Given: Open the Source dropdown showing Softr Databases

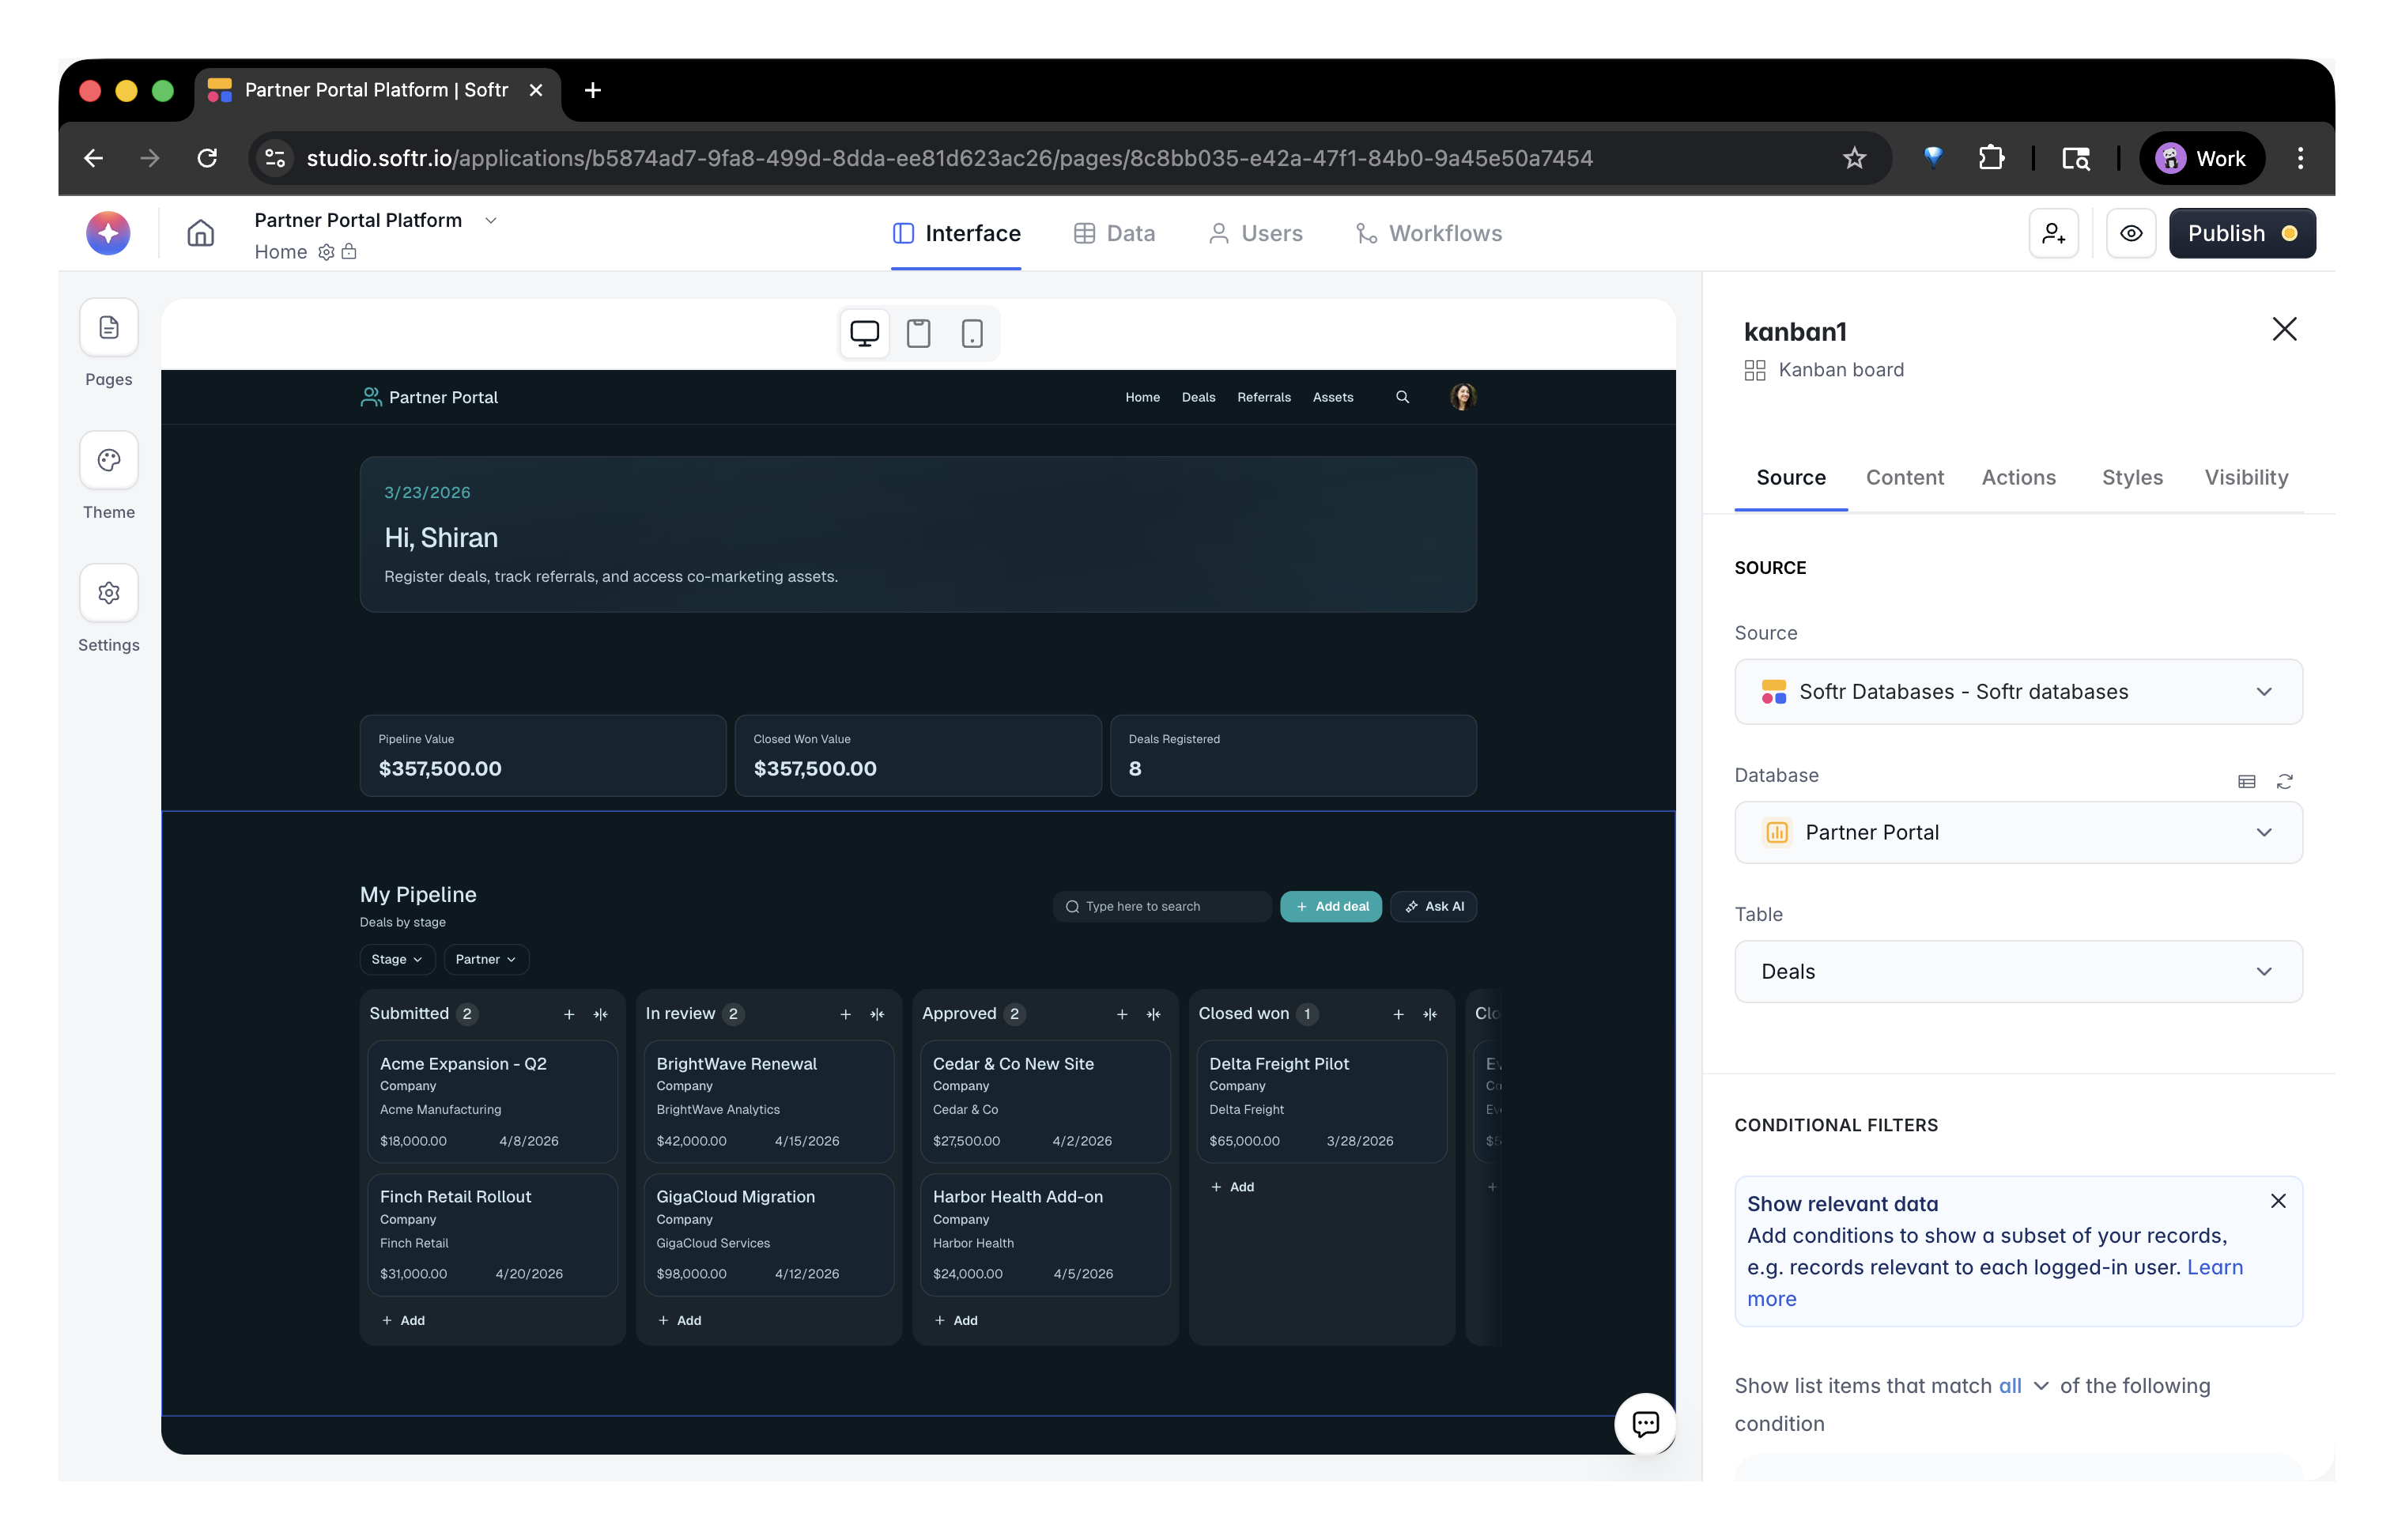Looking at the screenshot, I should point(2017,691).
